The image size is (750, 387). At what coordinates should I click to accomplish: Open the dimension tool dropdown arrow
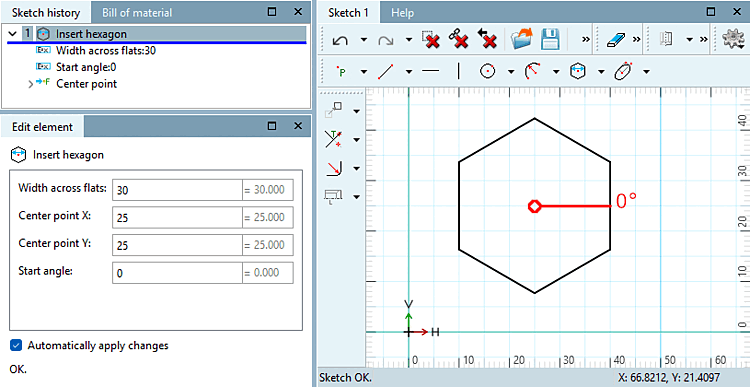click(x=356, y=197)
